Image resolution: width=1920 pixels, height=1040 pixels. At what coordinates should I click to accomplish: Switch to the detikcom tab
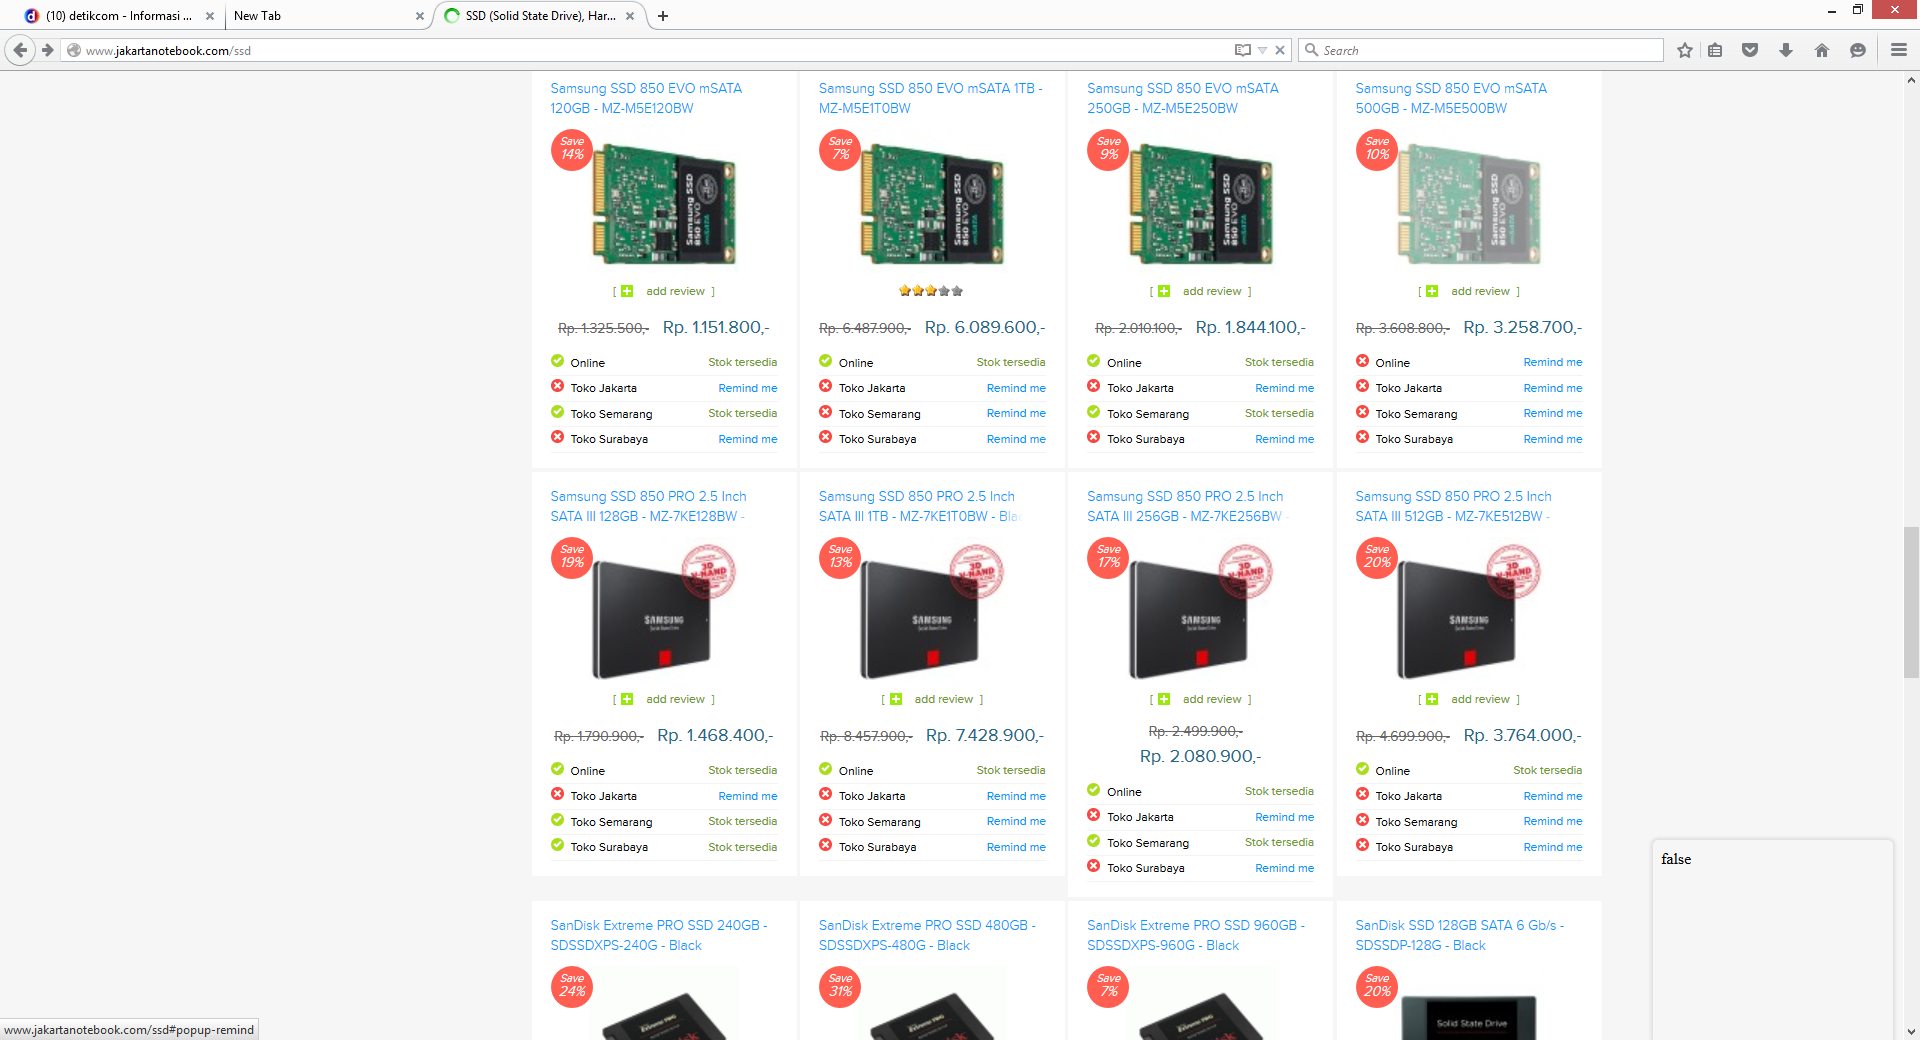tap(118, 16)
